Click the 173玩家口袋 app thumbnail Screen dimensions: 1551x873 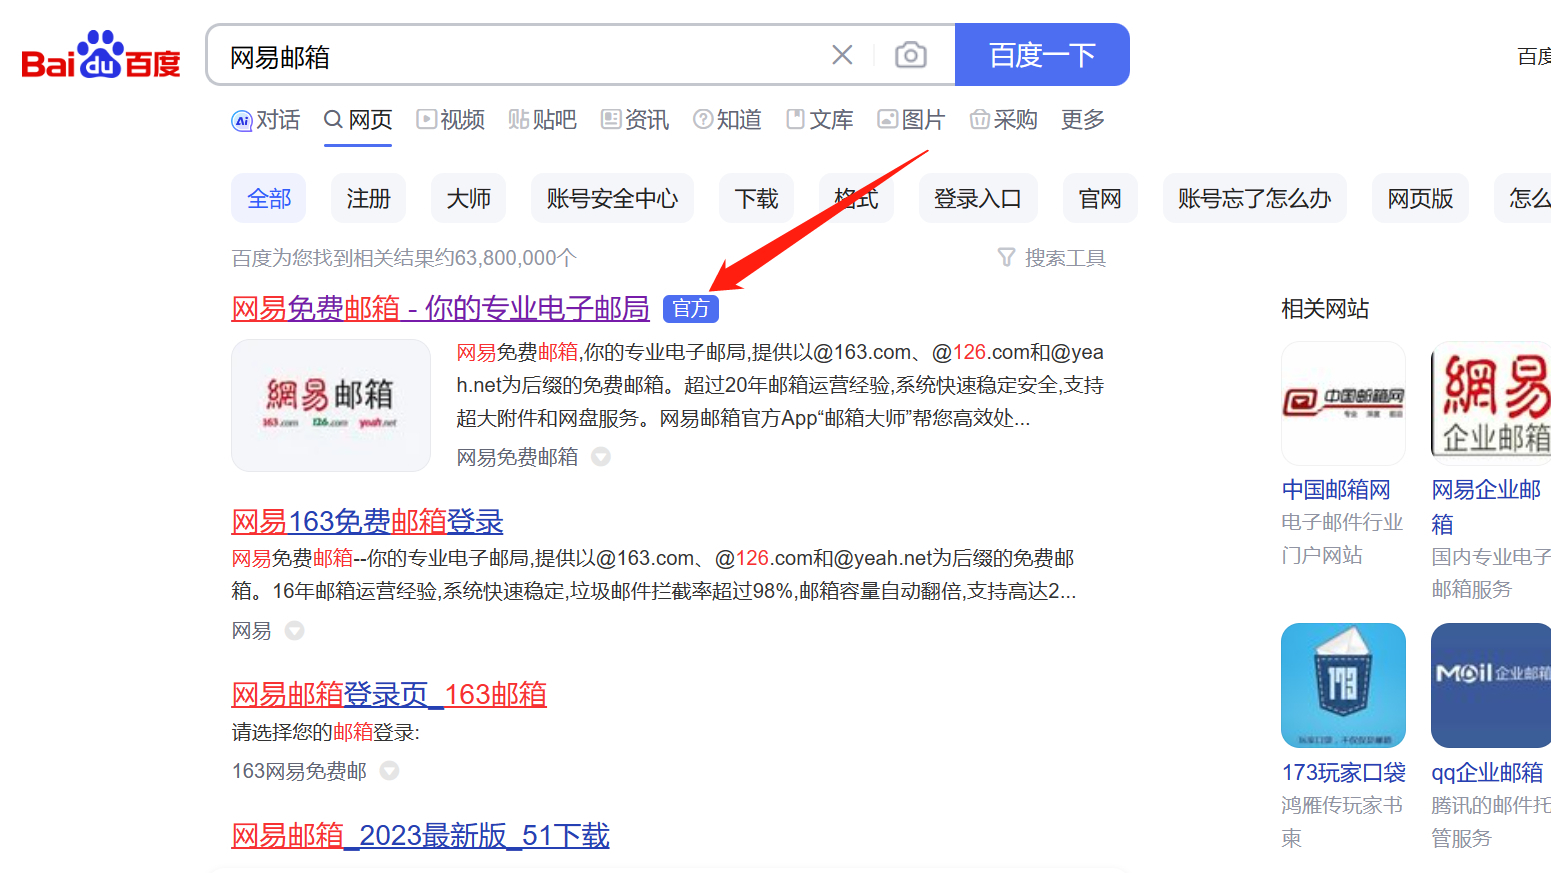1343,685
